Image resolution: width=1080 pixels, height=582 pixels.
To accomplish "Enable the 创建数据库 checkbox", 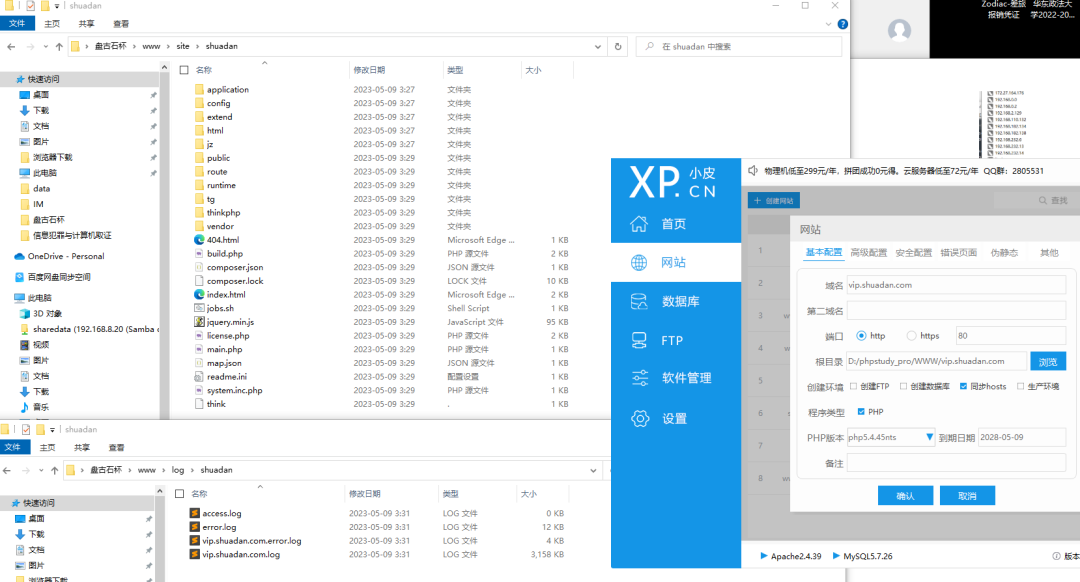I will coord(904,386).
